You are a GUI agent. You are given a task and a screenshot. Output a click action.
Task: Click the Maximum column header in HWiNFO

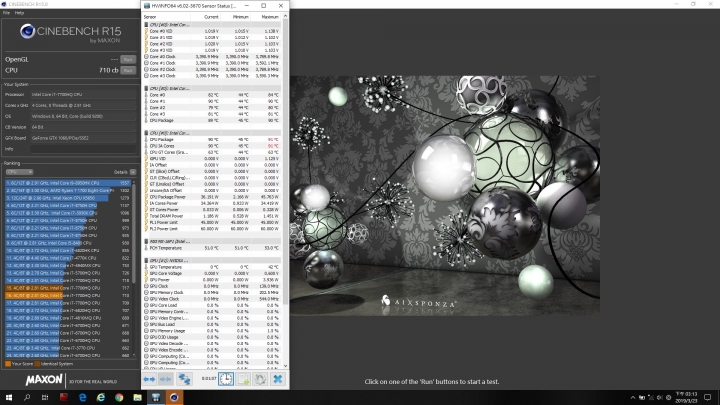pyautogui.click(x=270, y=17)
